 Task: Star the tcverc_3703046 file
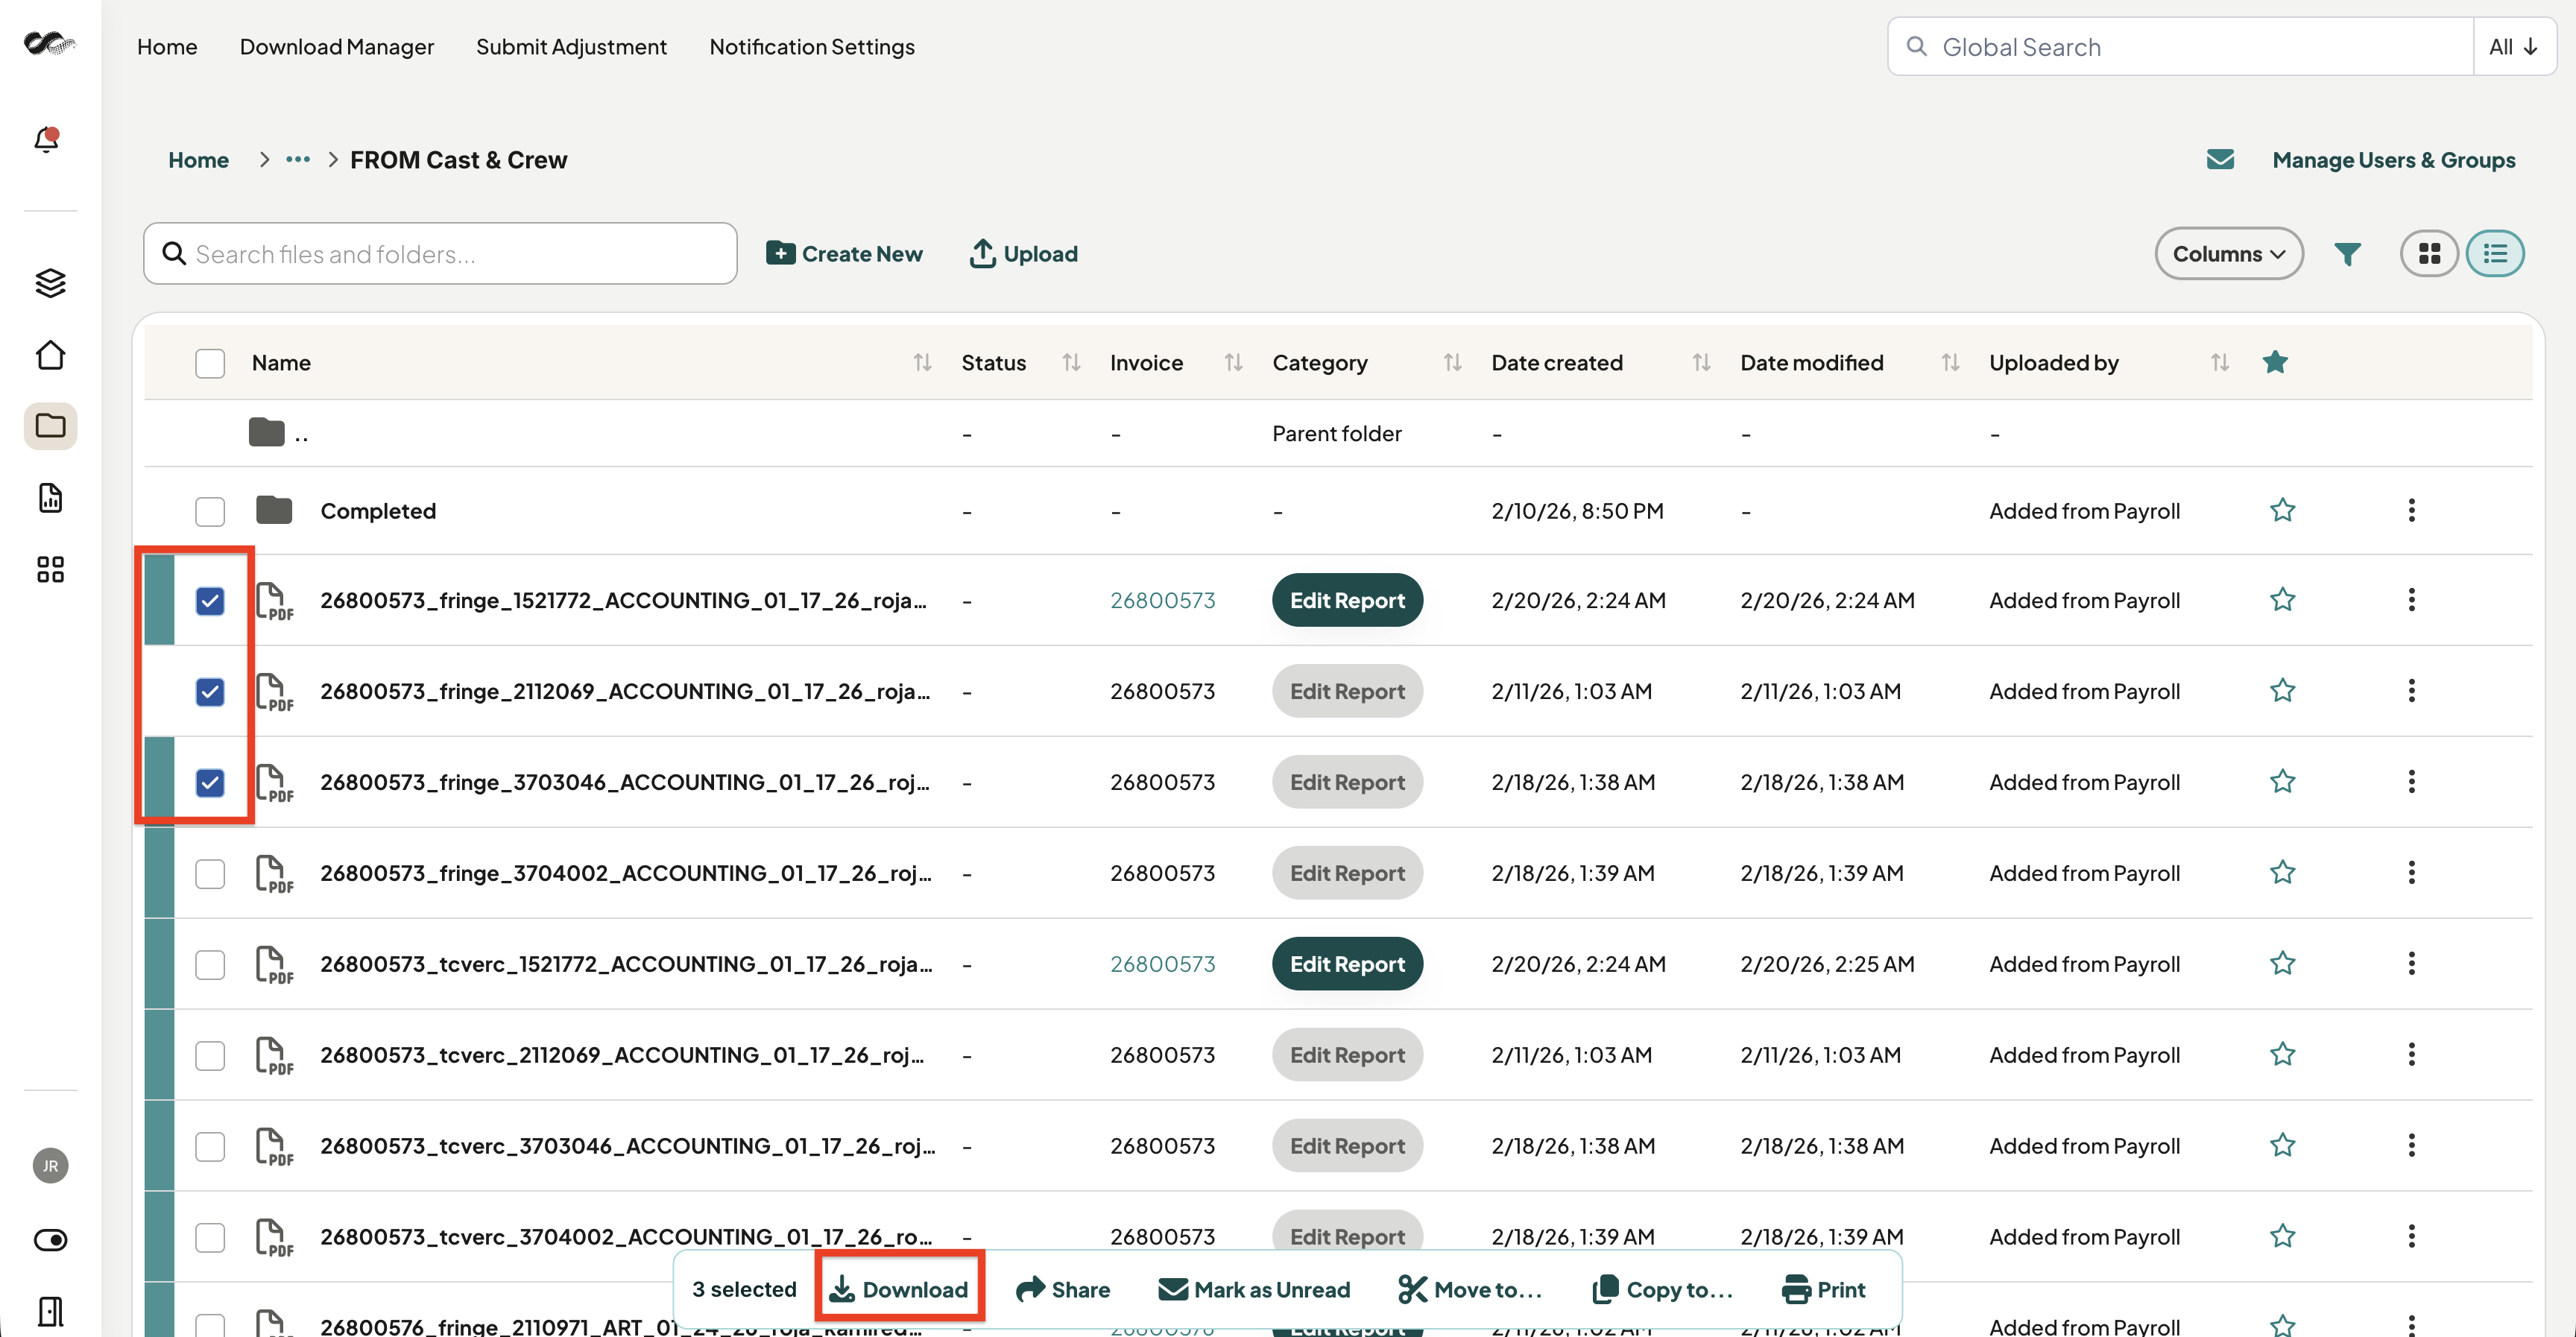(x=2282, y=1145)
